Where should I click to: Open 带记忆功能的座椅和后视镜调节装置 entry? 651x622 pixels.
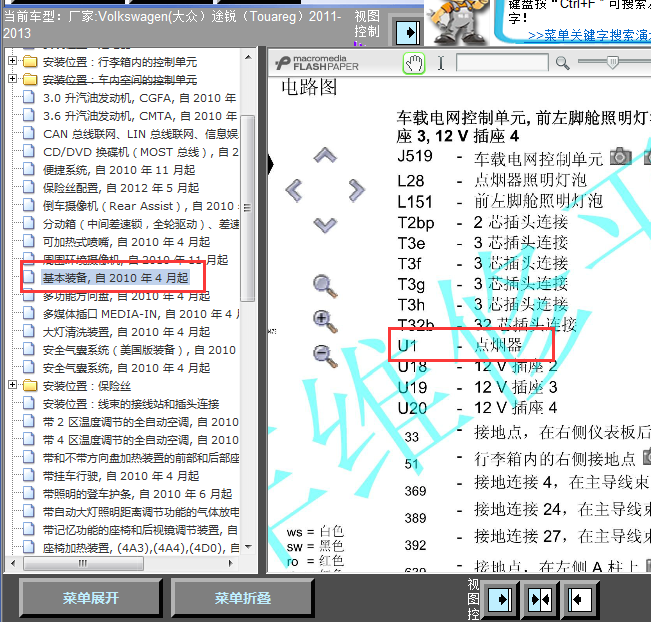coord(140,530)
